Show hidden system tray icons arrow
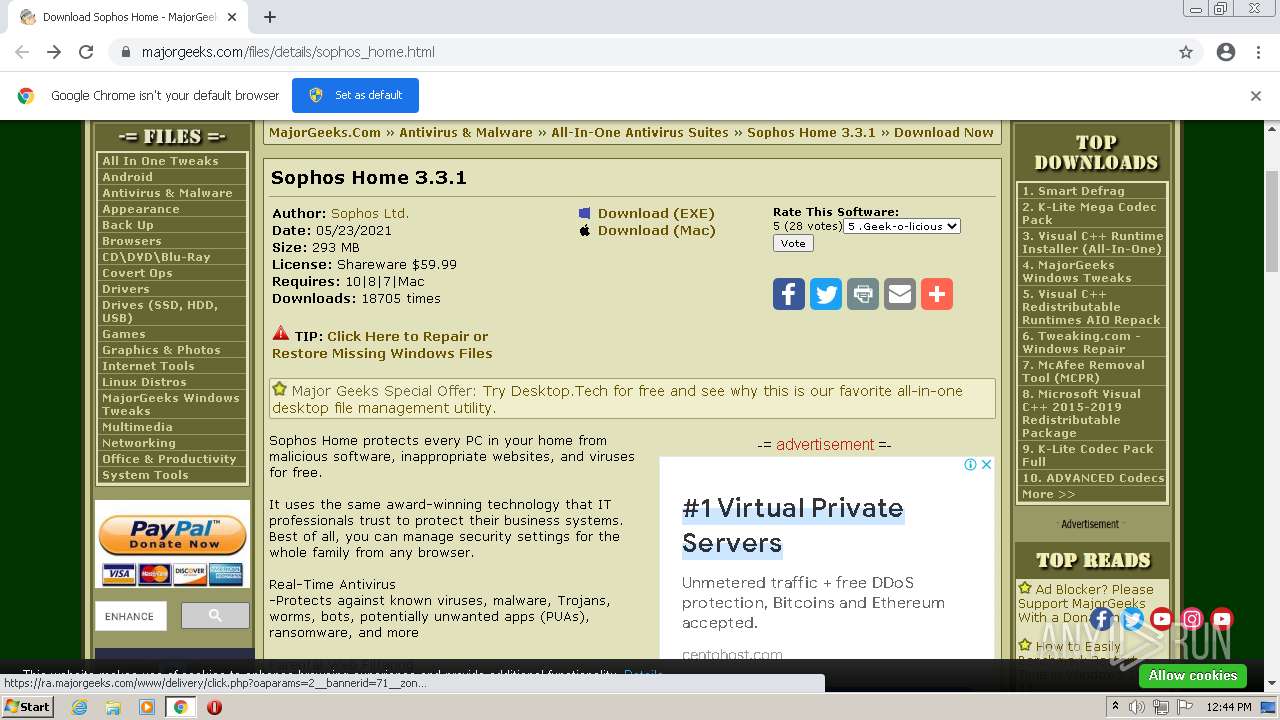This screenshot has height=720, width=1280. click(1115, 707)
